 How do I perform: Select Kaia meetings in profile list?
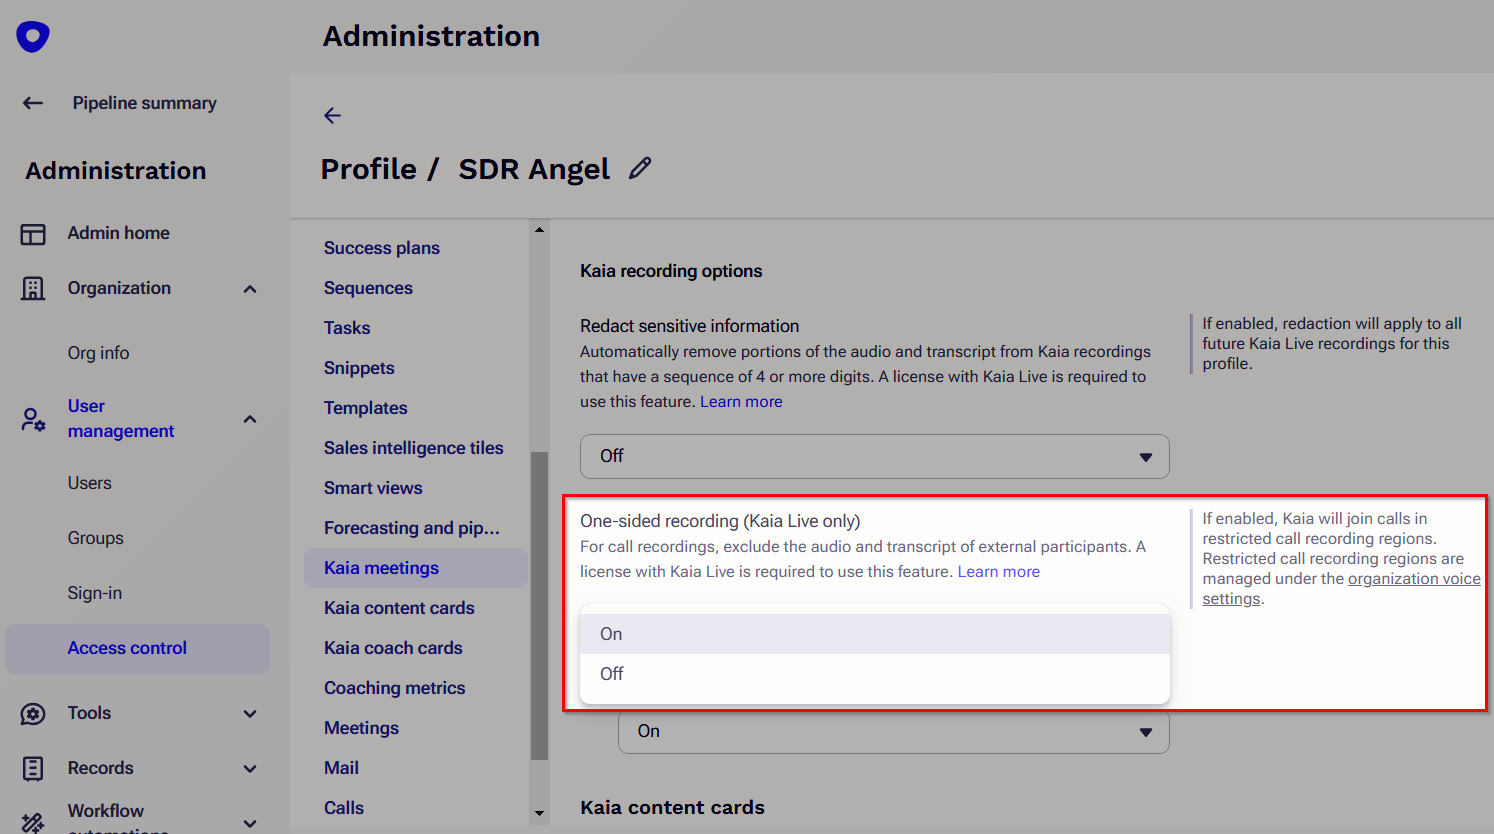(415, 568)
